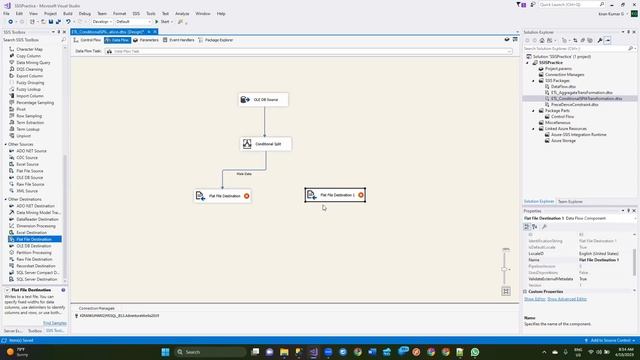Toggle auto-hide pin on Properties panel
This screenshot has height=360, width=640.
click(x=629, y=211)
